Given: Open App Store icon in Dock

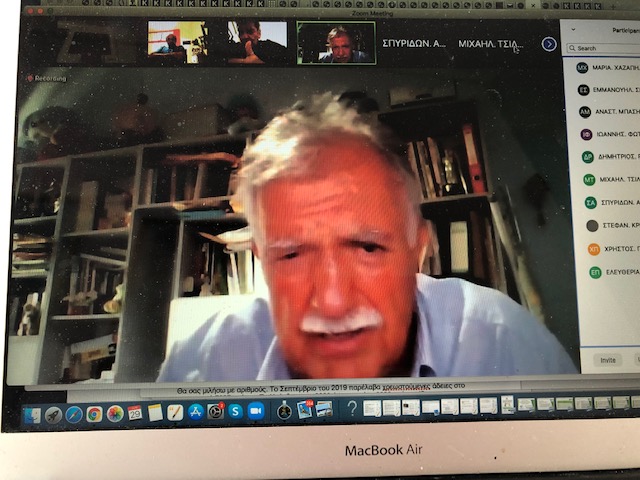Looking at the screenshot, I should pos(196,412).
